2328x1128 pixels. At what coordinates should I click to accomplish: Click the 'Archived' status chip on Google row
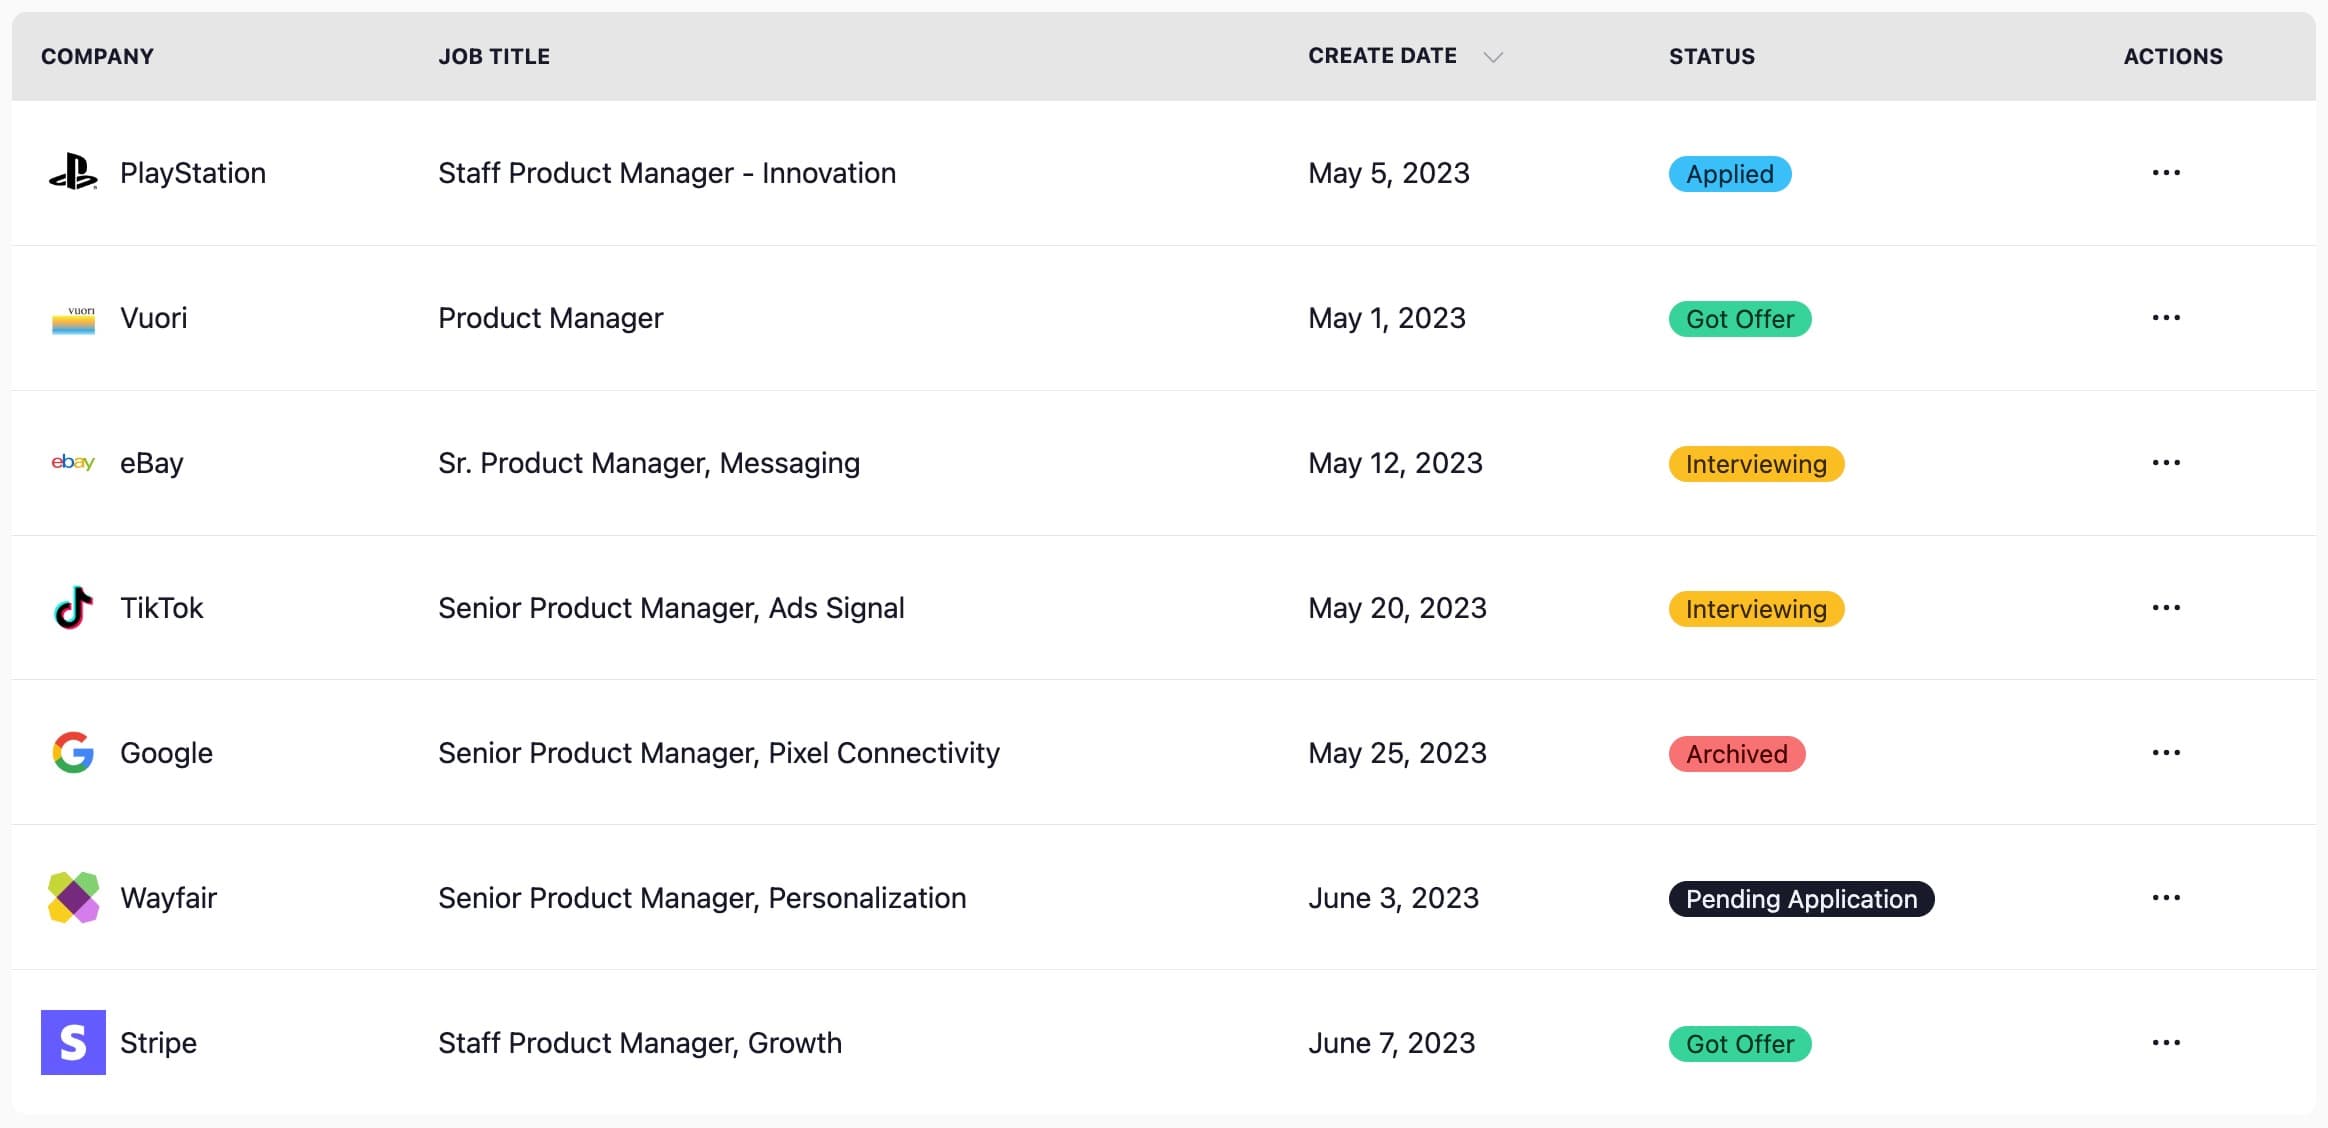(x=1736, y=752)
